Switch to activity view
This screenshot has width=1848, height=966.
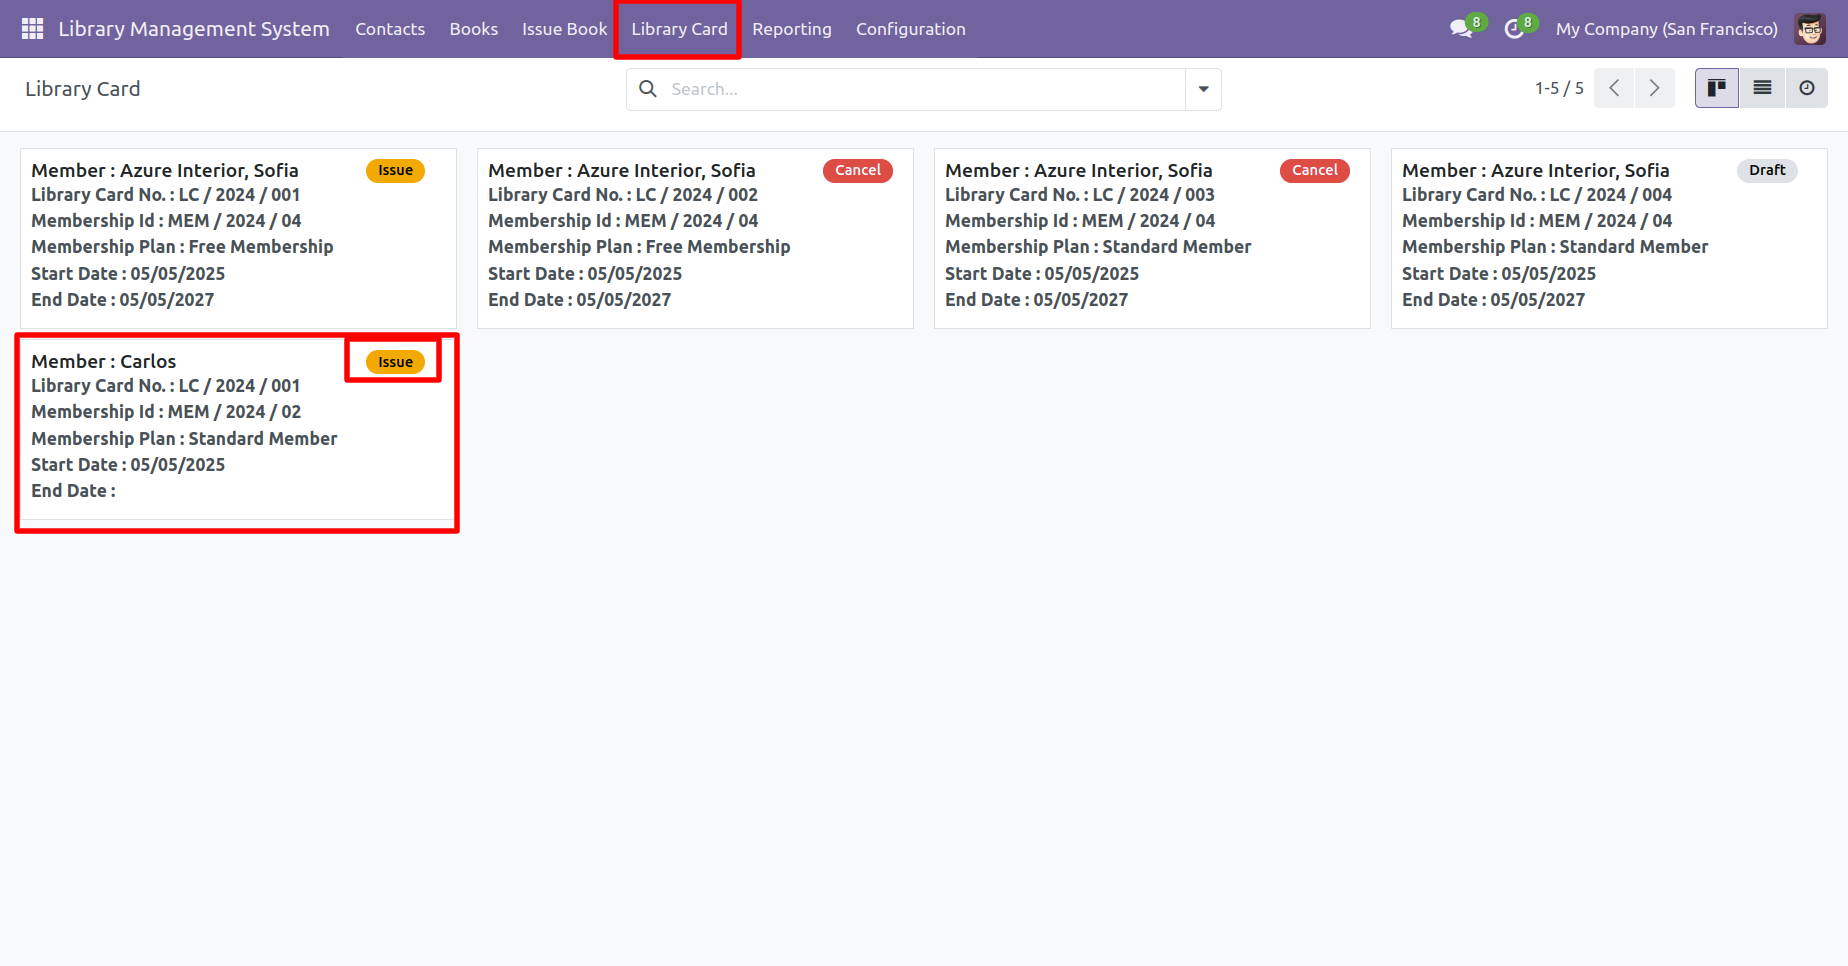[1806, 88]
